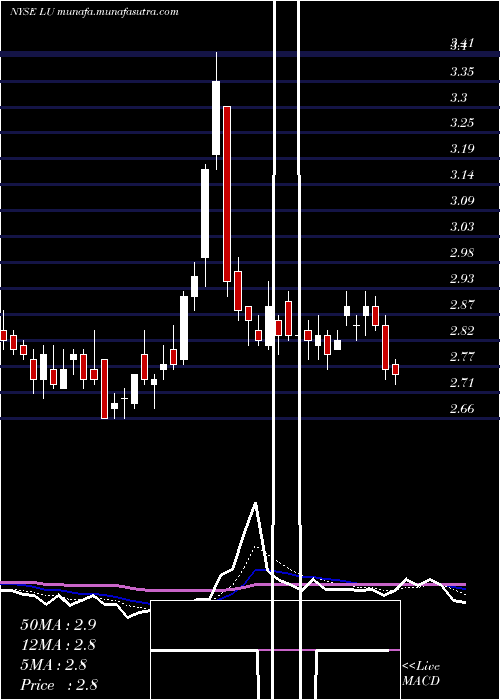Click the <<Live MACD label

pos(421,674)
